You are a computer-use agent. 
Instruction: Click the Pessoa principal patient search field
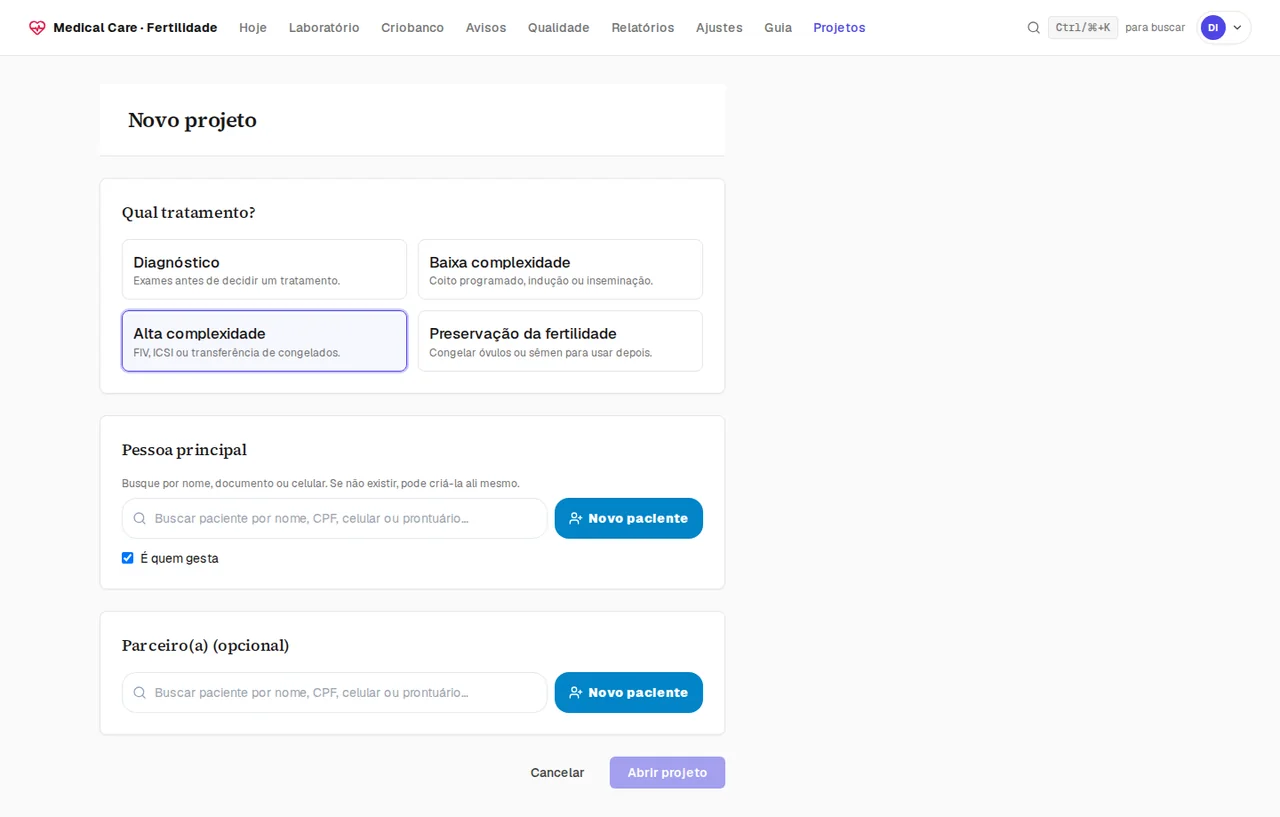click(334, 518)
